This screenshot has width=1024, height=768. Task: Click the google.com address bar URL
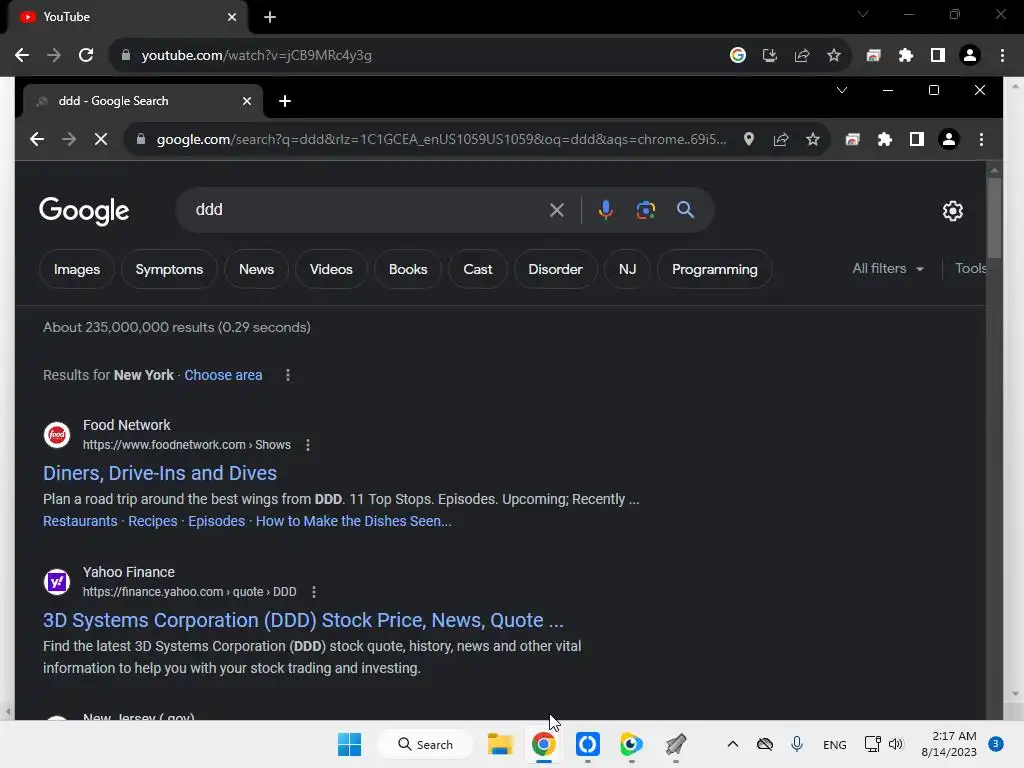441,139
